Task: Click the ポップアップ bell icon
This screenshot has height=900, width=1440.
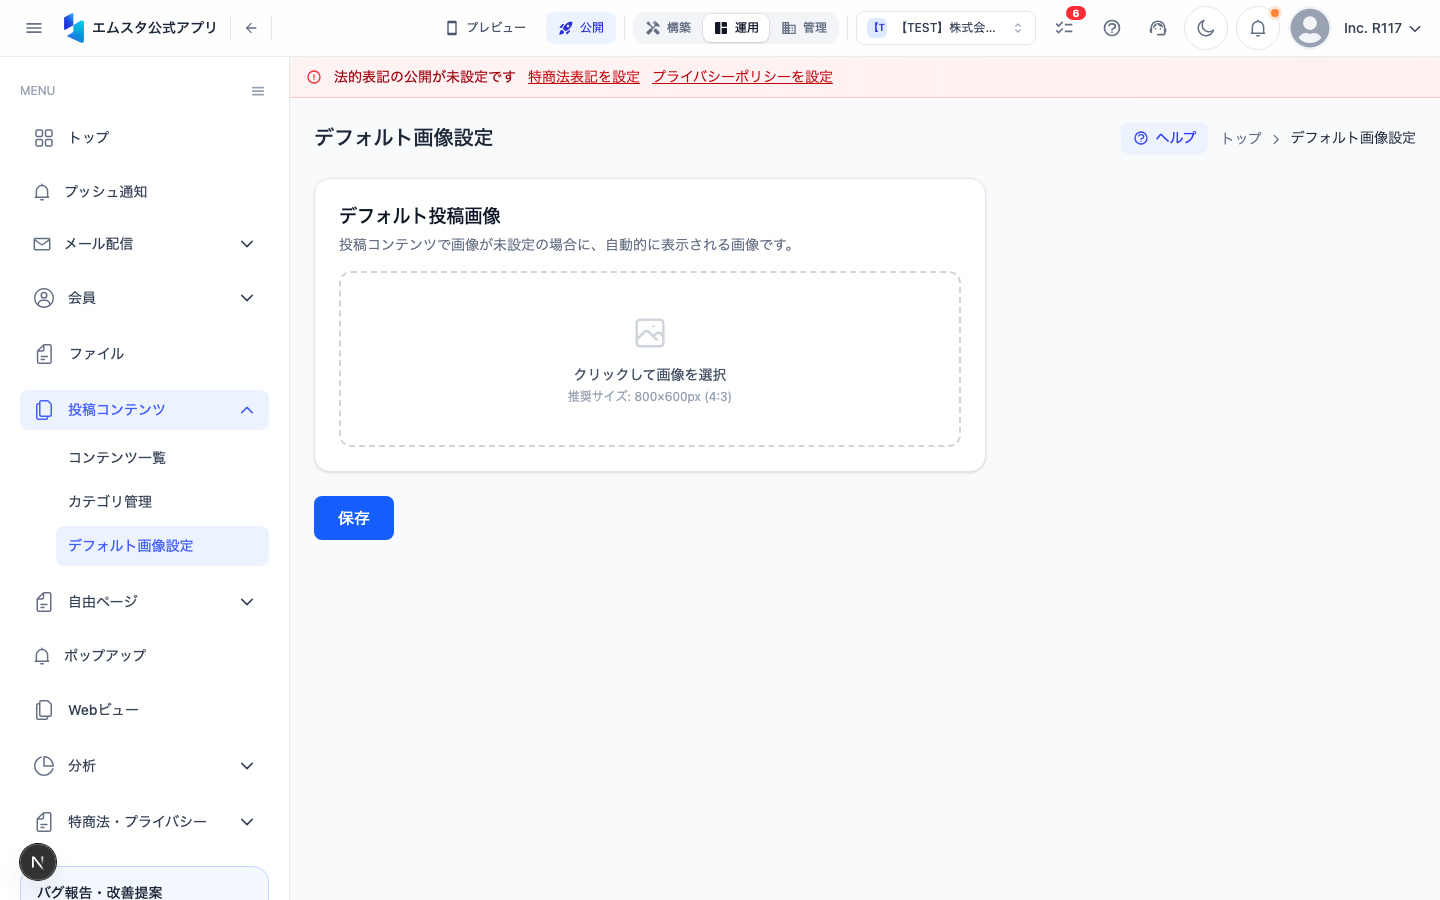Action: click(x=42, y=656)
